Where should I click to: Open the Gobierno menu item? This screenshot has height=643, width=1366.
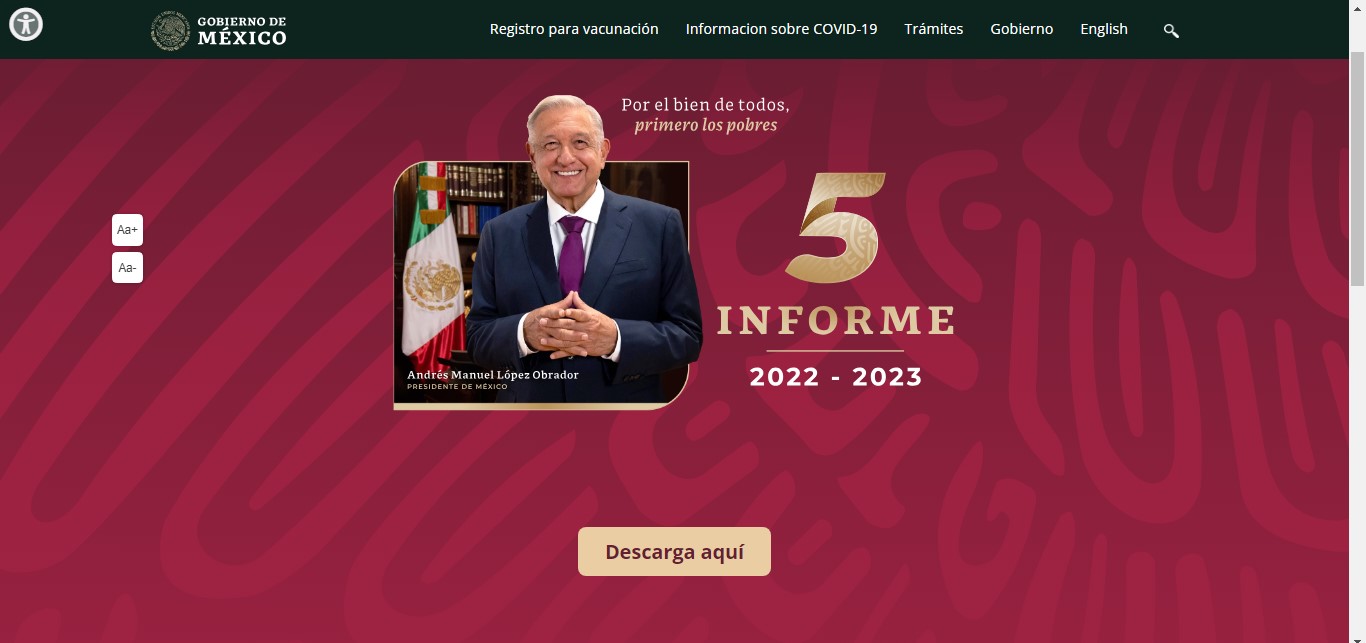tap(1022, 29)
